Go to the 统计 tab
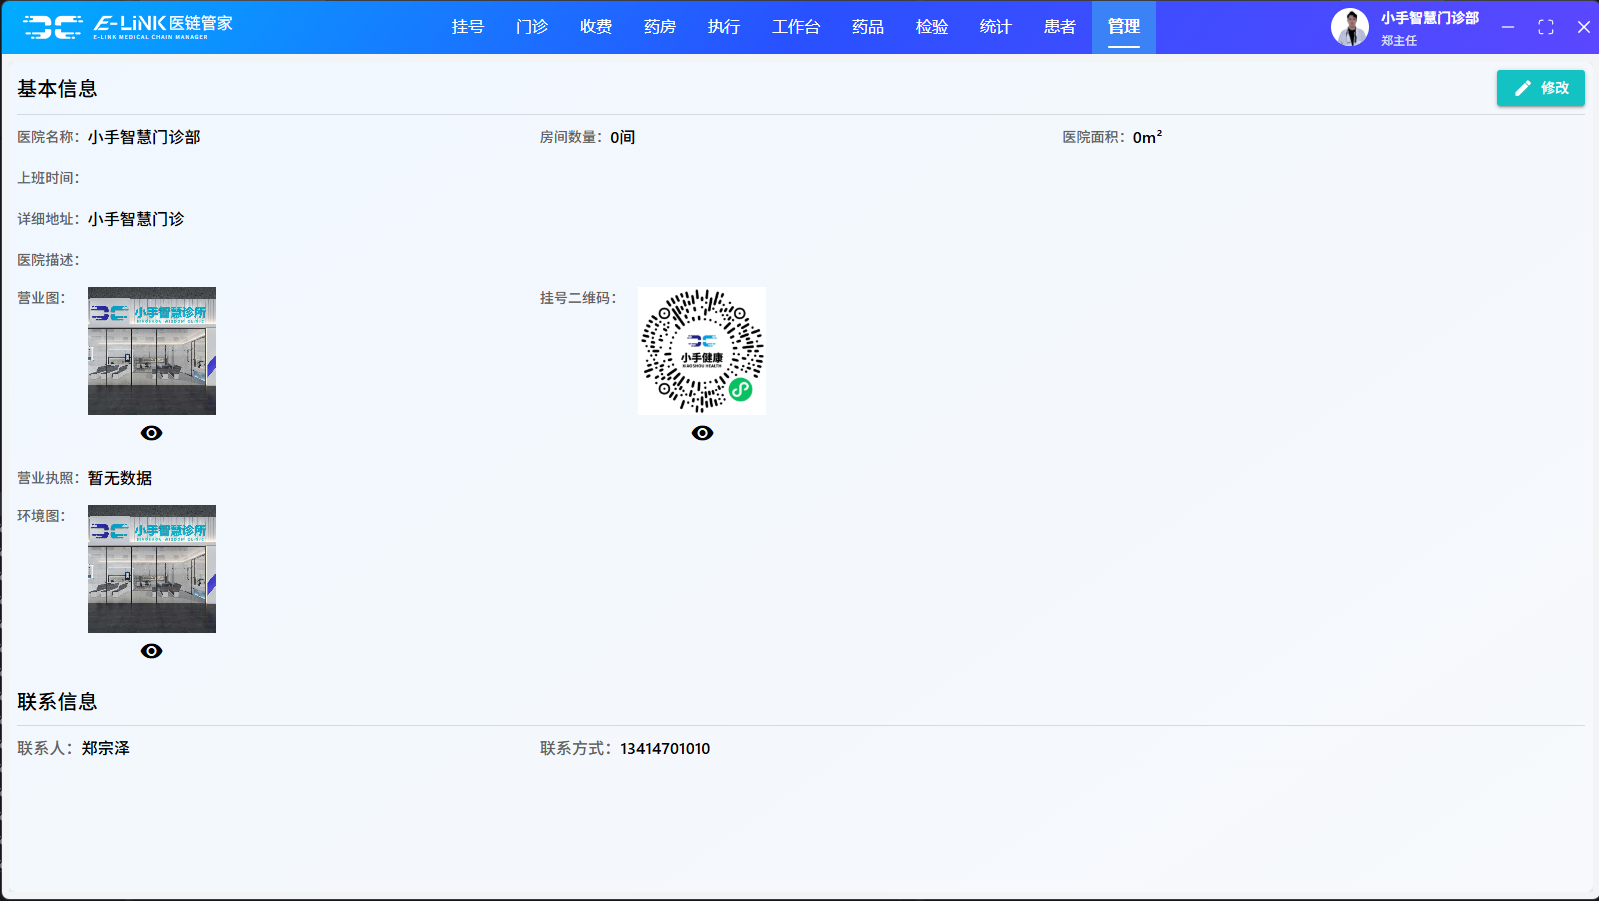1599x901 pixels. click(x=995, y=27)
